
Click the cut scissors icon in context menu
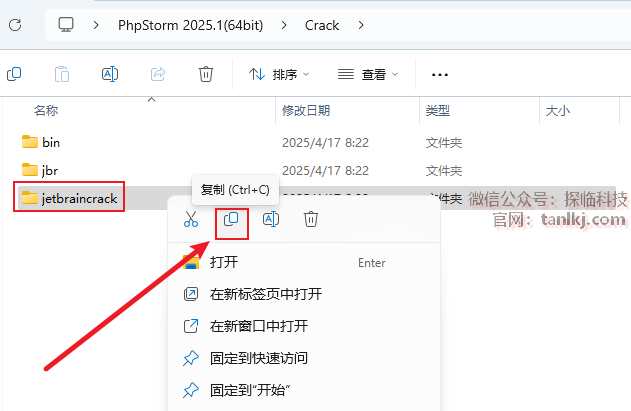(191, 219)
